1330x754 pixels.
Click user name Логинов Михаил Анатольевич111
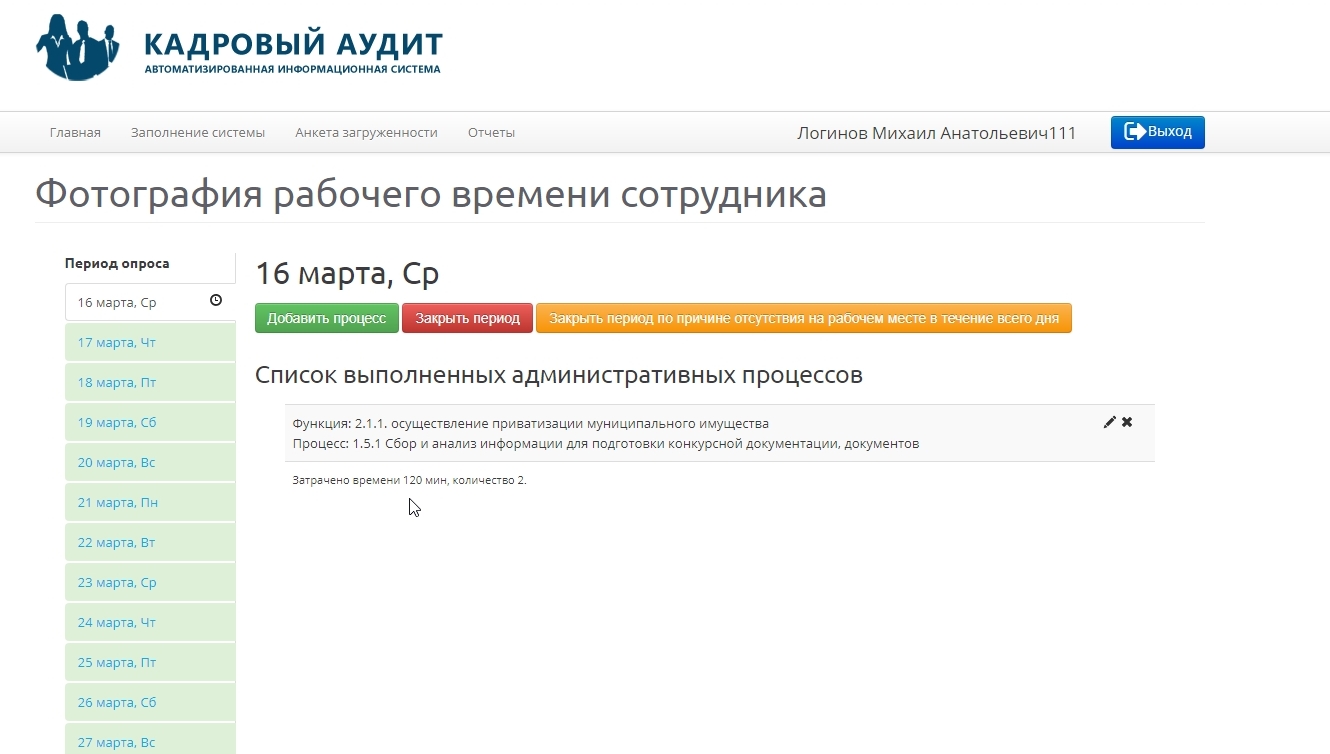click(x=936, y=133)
